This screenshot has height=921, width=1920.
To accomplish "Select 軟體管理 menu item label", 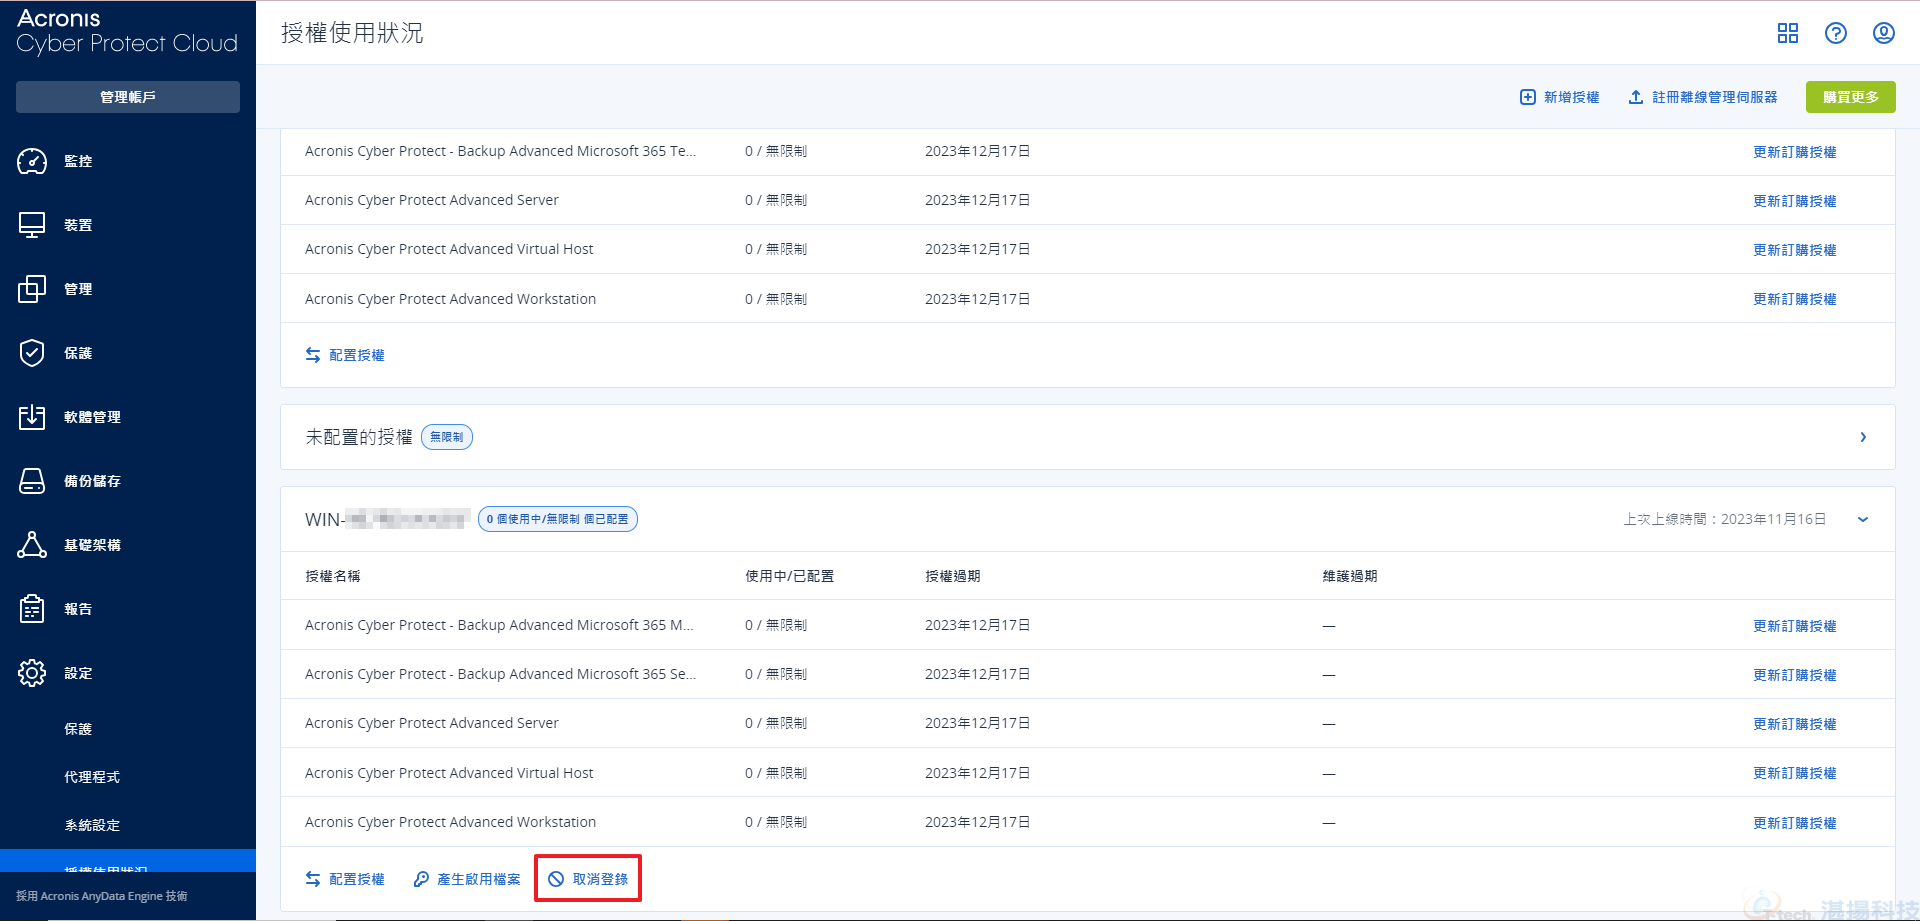I will 92,417.
